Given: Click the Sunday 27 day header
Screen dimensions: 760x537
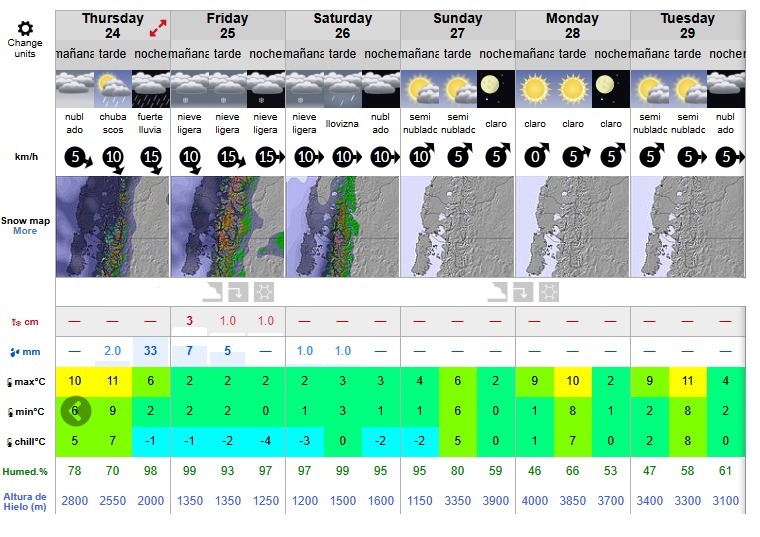Looking at the screenshot, I should click(457, 25).
